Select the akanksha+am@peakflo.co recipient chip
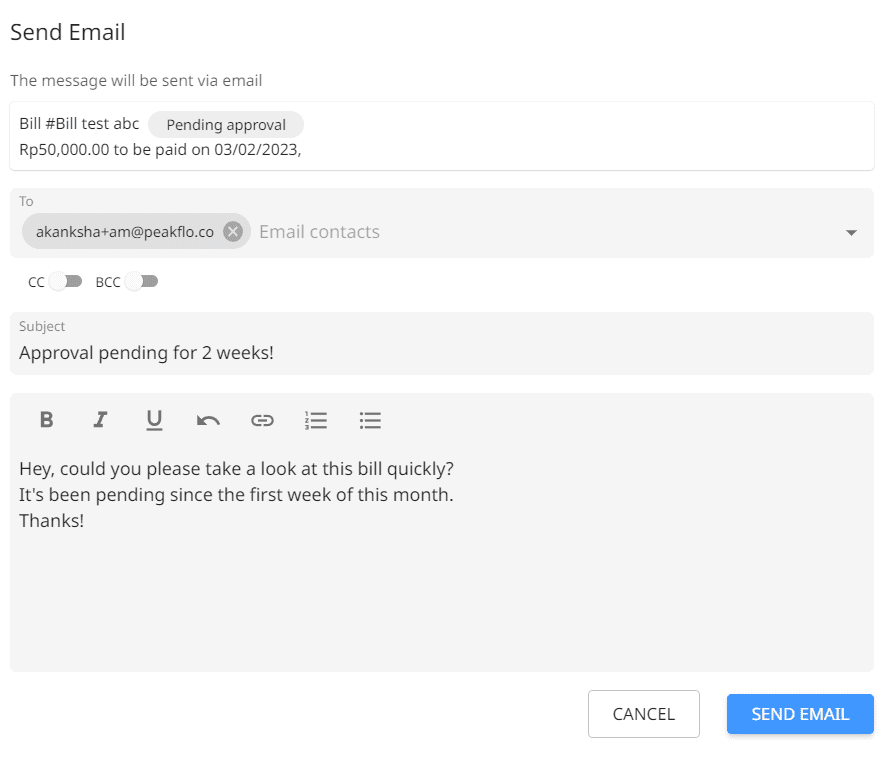883x759 pixels. pos(125,231)
